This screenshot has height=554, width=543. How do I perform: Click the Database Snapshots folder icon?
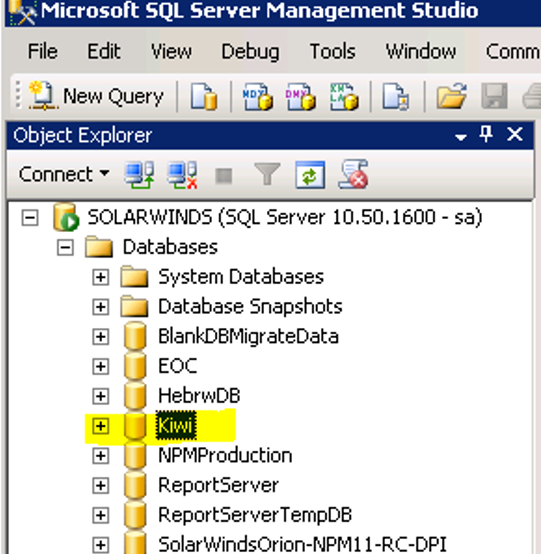134,306
